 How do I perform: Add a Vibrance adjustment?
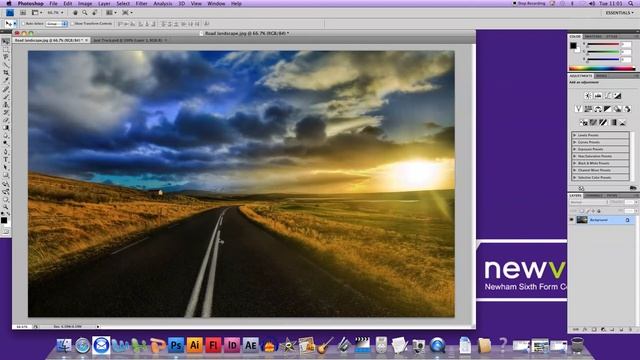point(578,109)
